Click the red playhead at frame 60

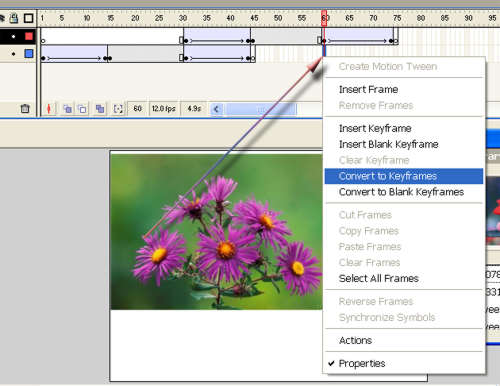point(324,18)
